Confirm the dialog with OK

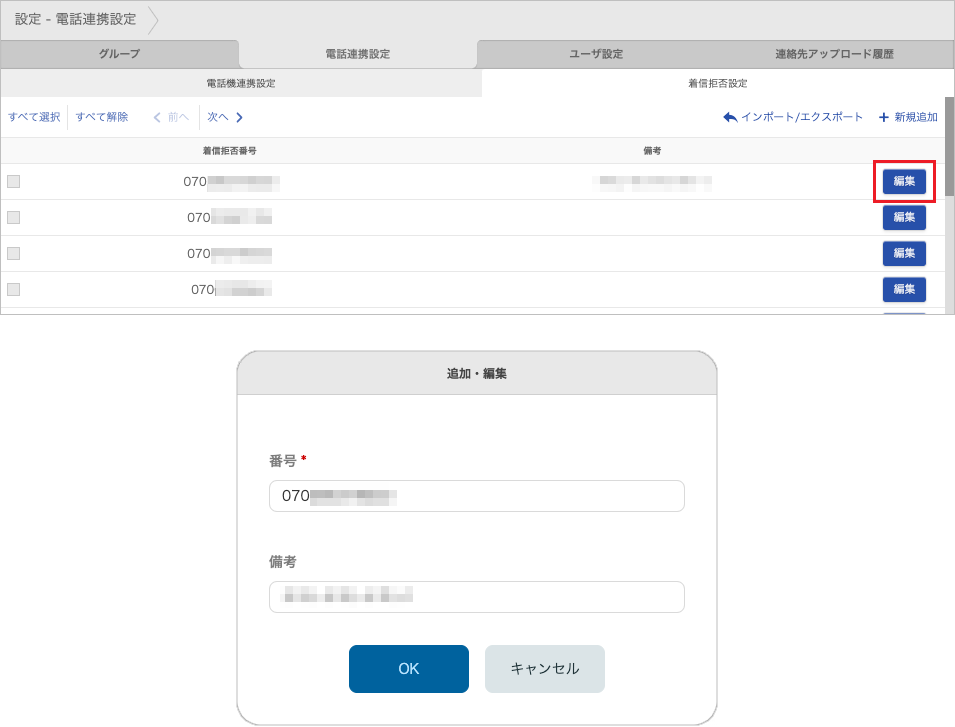[x=409, y=669]
